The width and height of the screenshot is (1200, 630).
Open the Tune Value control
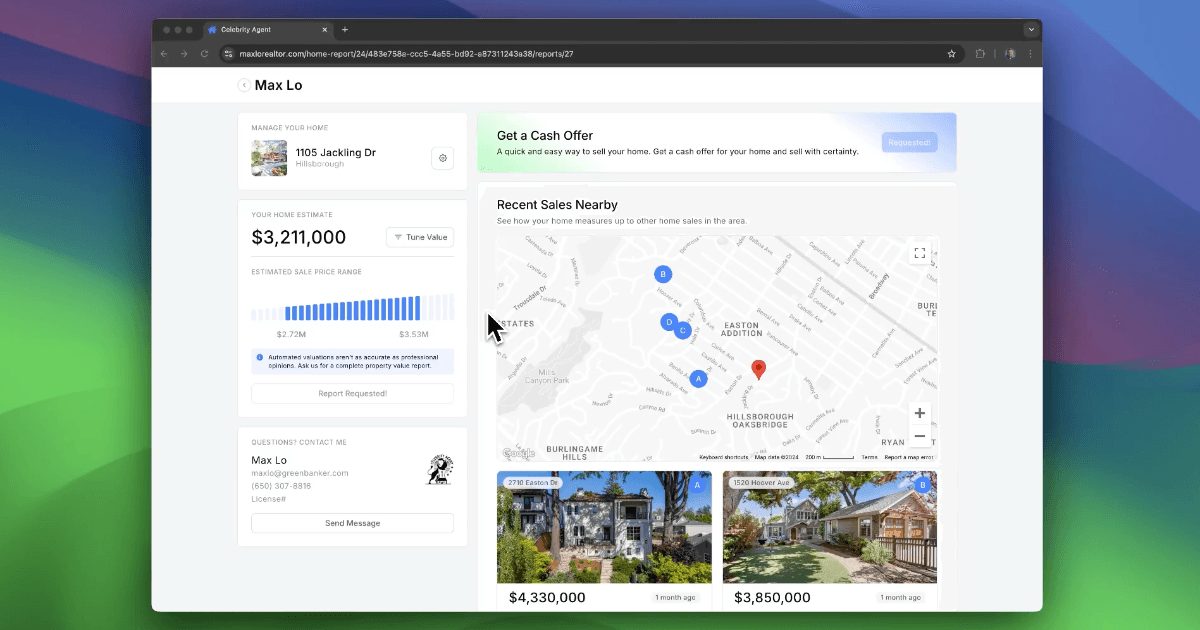pos(420,237)
